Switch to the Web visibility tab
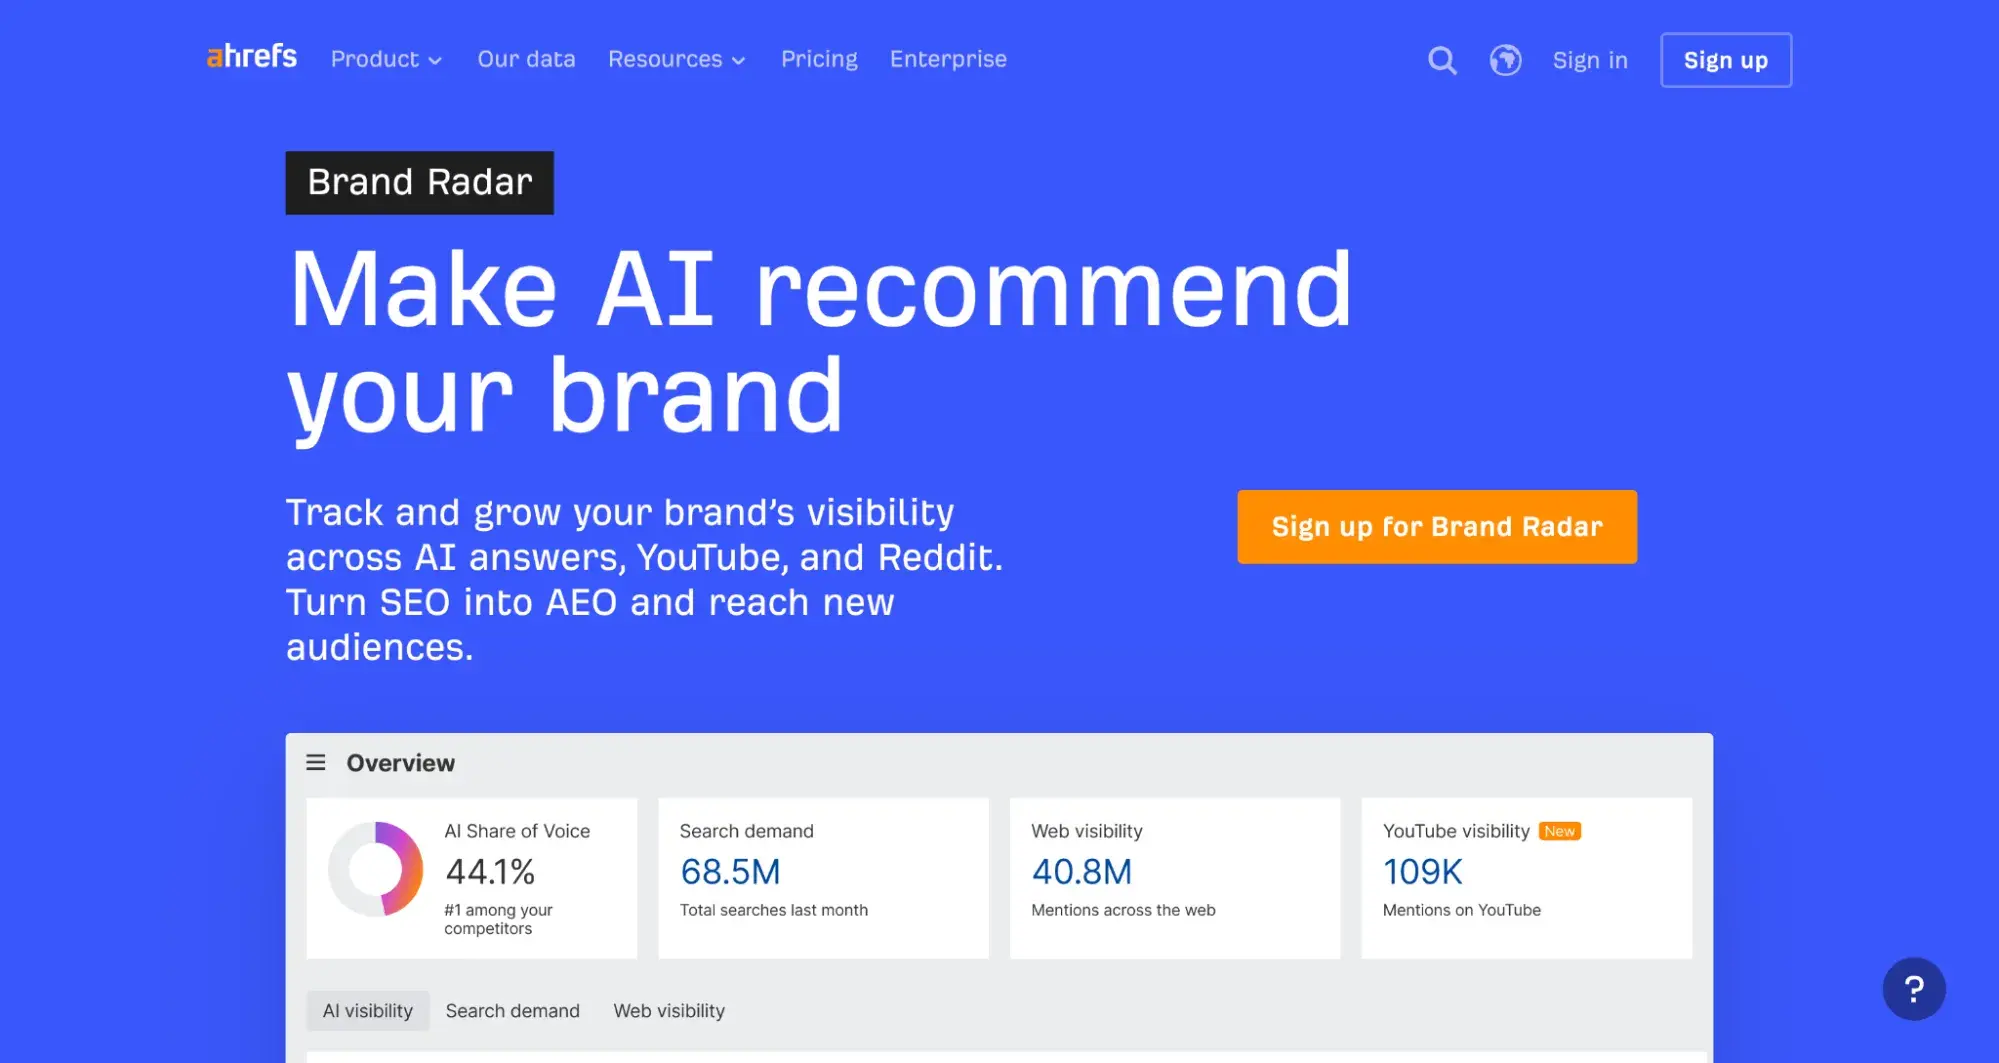Screen dimensions: 1999x1063 point(669,1011)
